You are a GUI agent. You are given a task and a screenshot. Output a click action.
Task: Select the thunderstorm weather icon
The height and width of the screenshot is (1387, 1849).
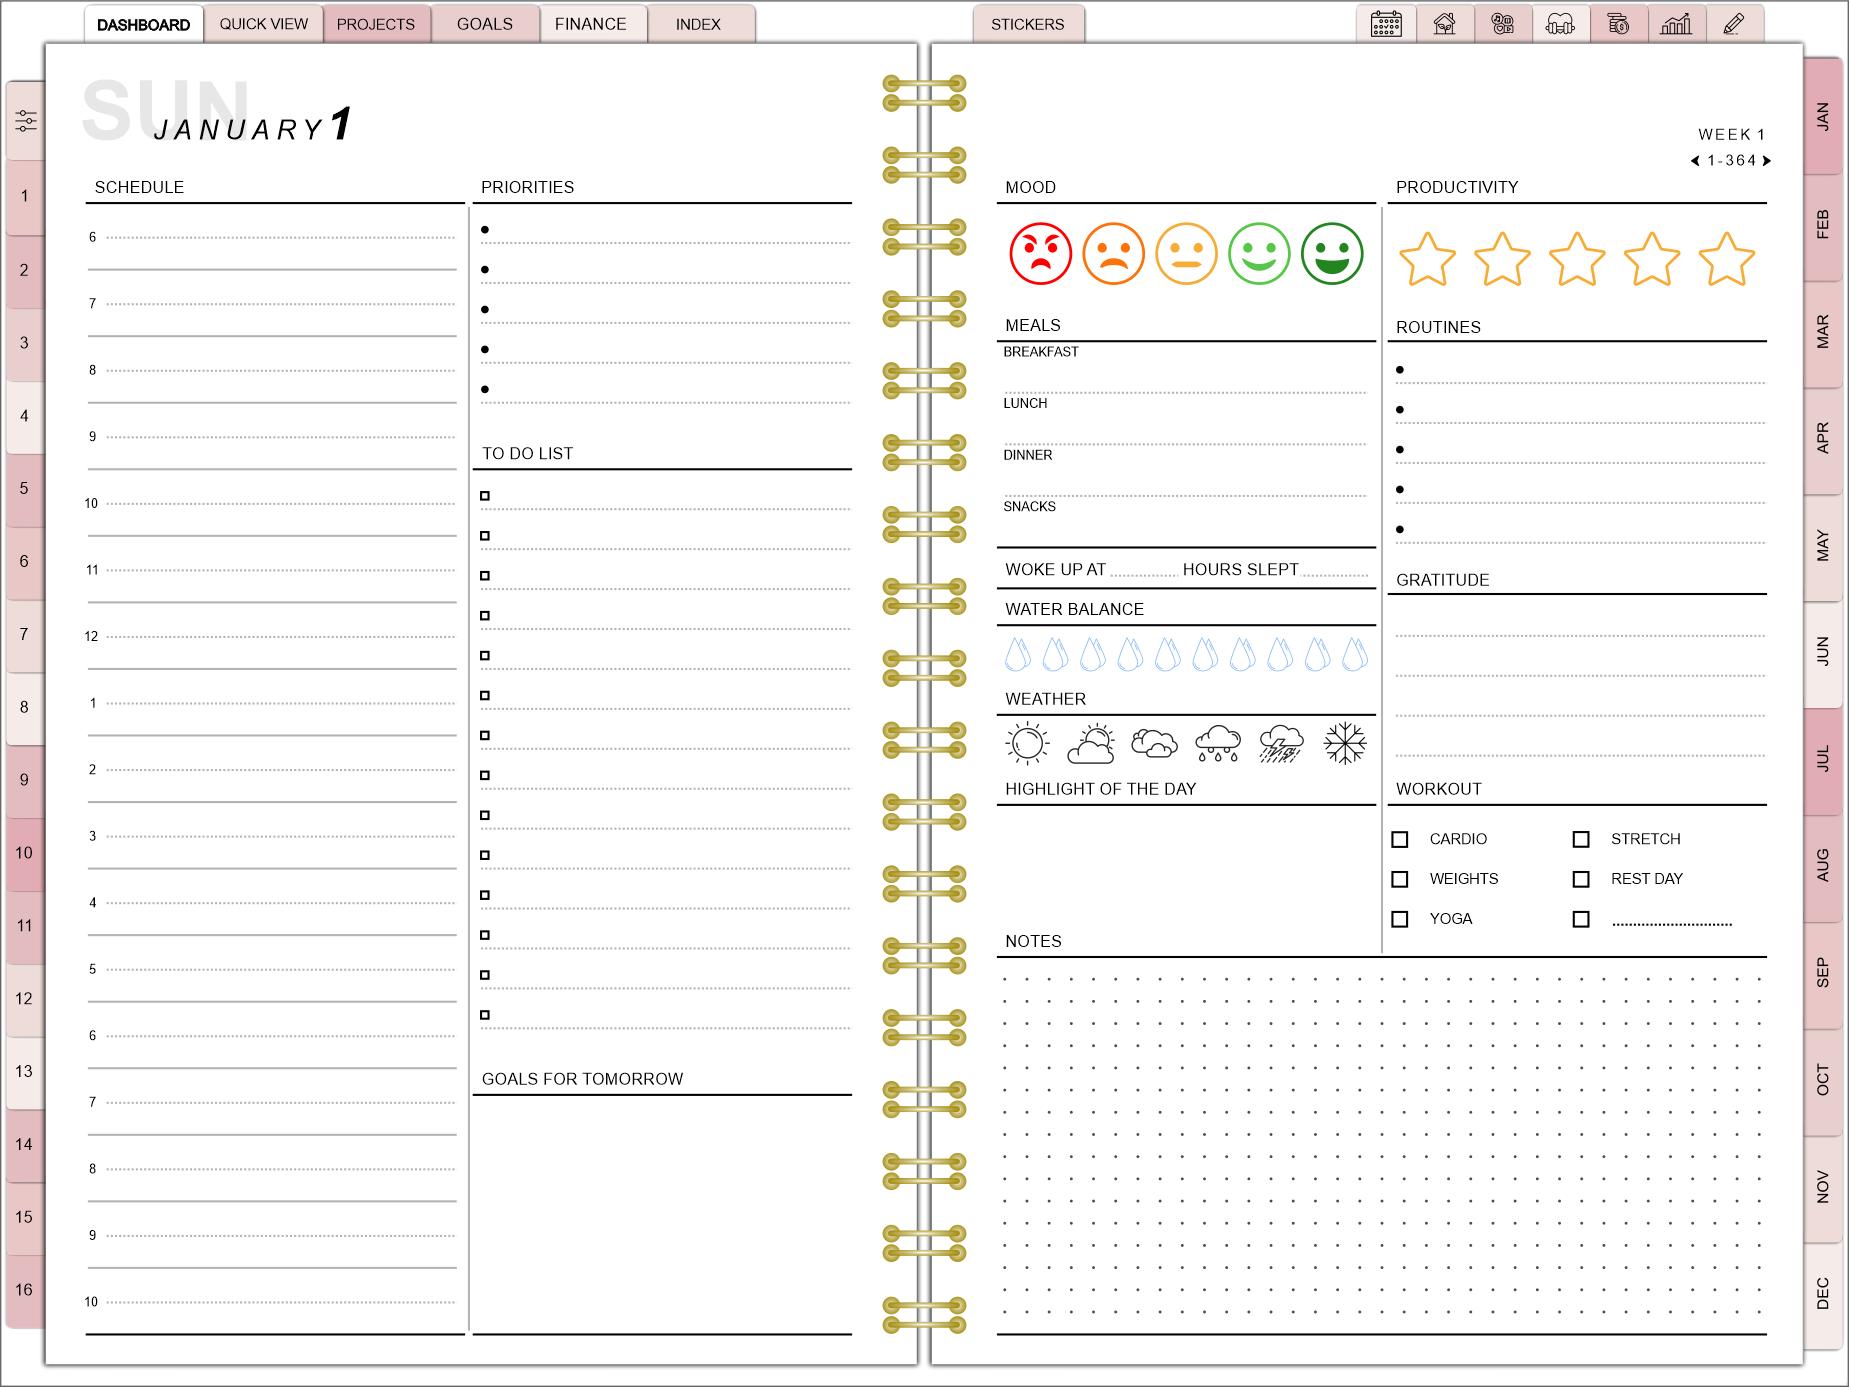pos(1281,744)
